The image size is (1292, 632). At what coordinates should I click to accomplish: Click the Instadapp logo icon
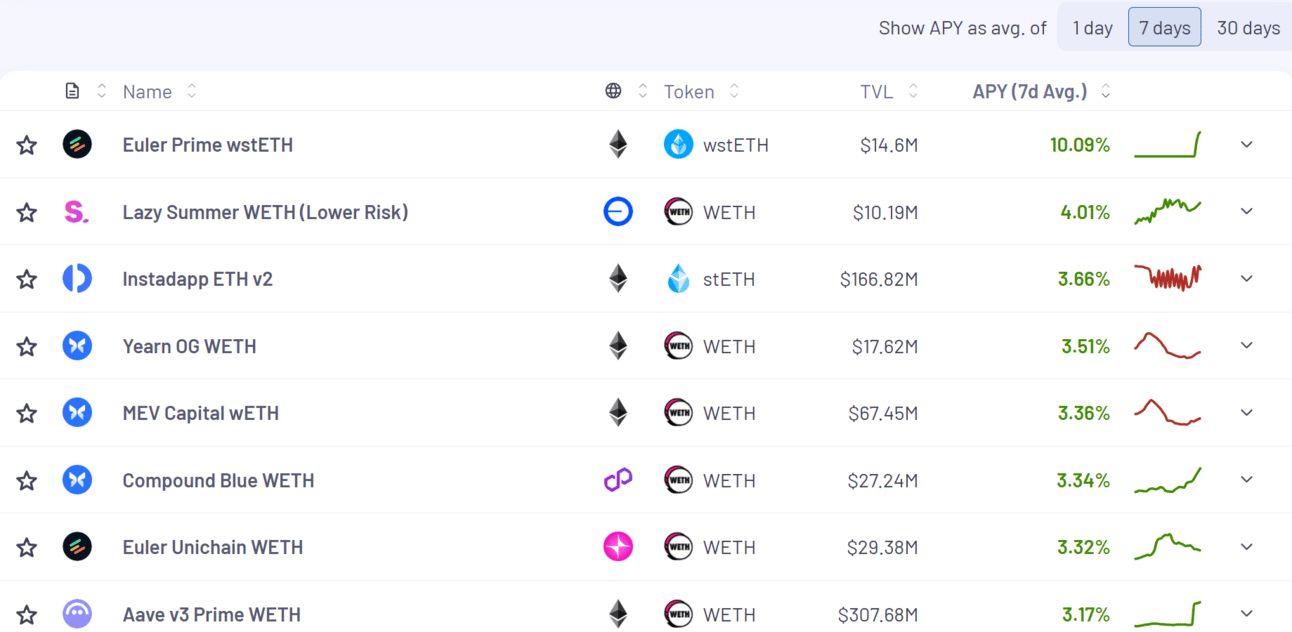coord(77,279)
